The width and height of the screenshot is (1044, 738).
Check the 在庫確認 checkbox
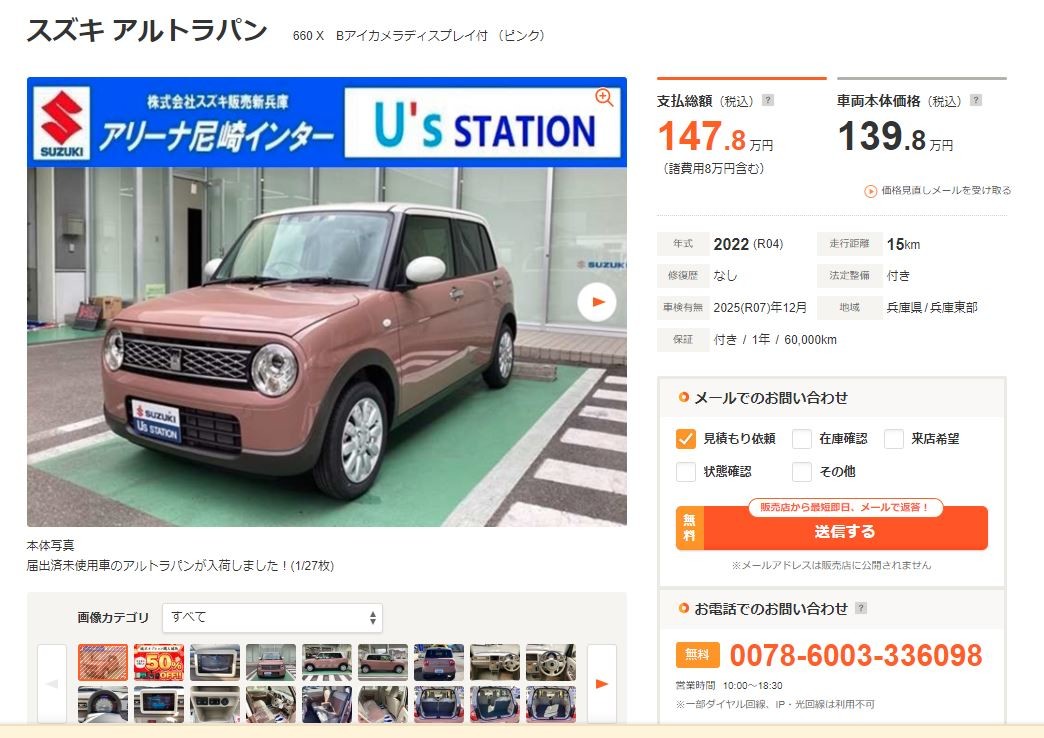pos(802,438)
